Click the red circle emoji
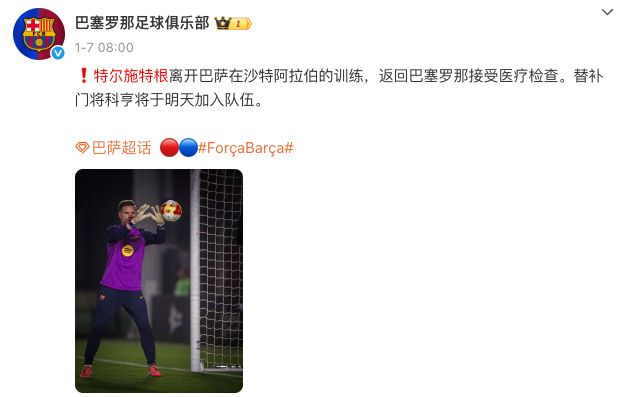The height and width of the screenshot is (397, 623). point(169,147)
